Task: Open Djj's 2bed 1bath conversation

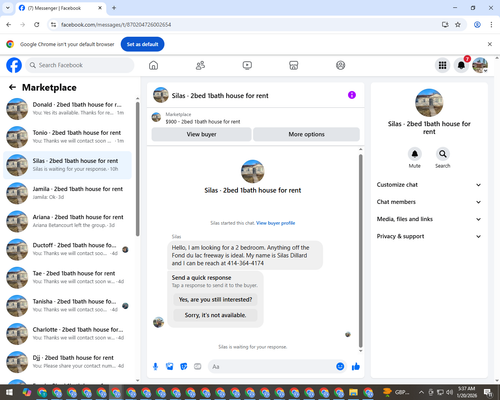Action: coord(68,362)
